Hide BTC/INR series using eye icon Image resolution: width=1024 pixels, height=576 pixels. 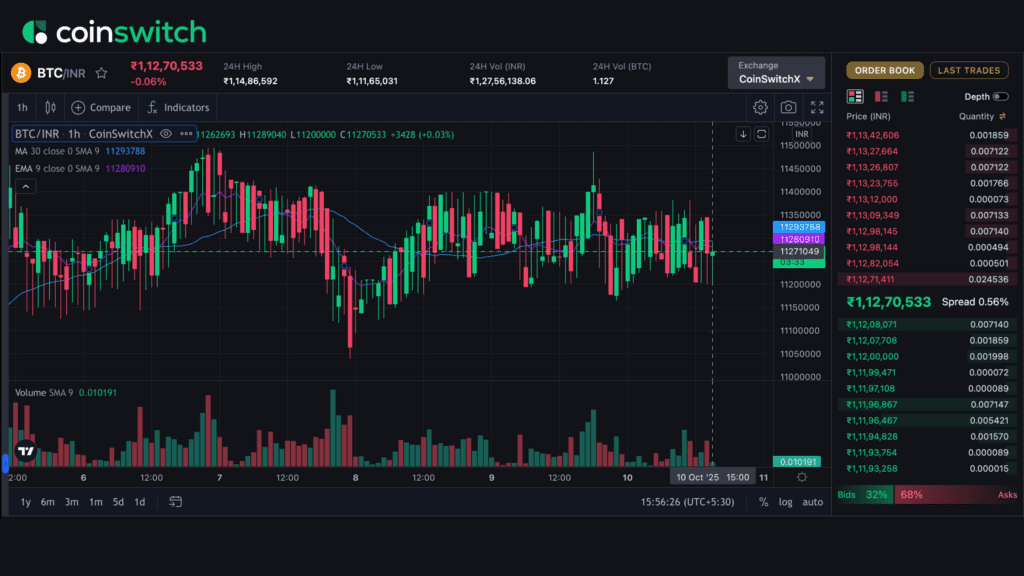[166, 134]
